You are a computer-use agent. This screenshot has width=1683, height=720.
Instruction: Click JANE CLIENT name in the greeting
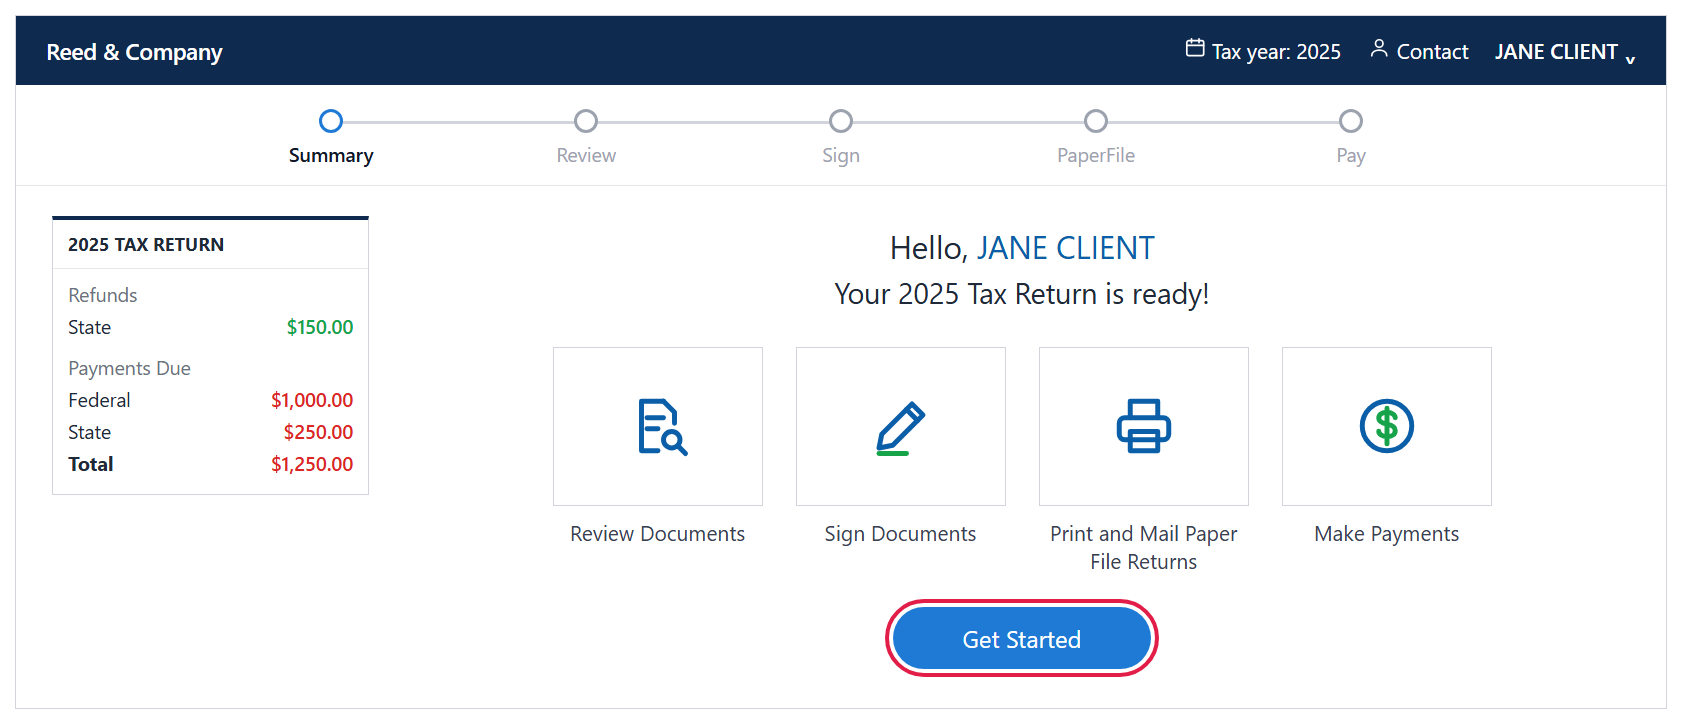coord(1065,248)
